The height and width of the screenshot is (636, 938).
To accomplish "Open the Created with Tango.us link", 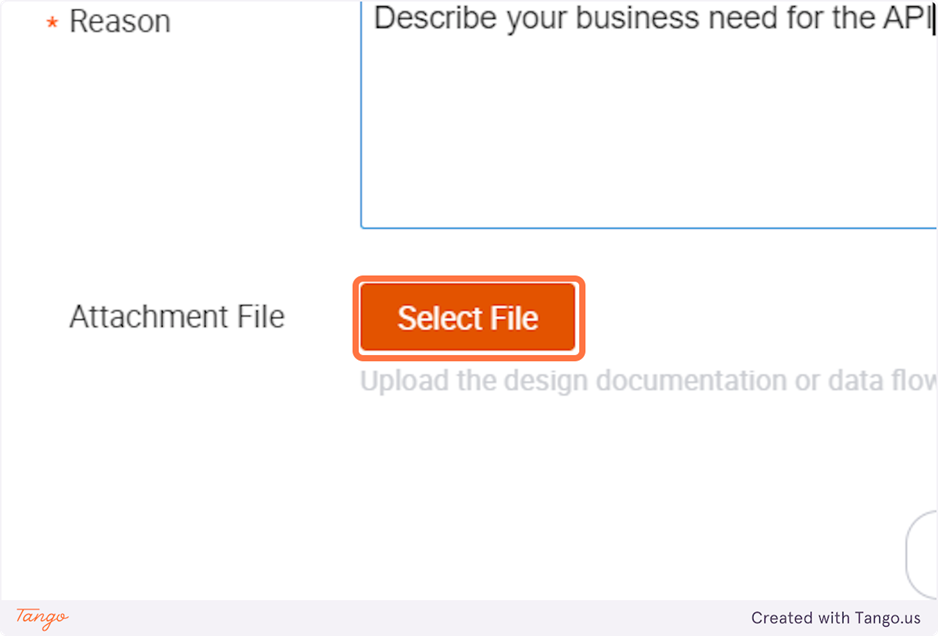I will (x=835, y=618).
